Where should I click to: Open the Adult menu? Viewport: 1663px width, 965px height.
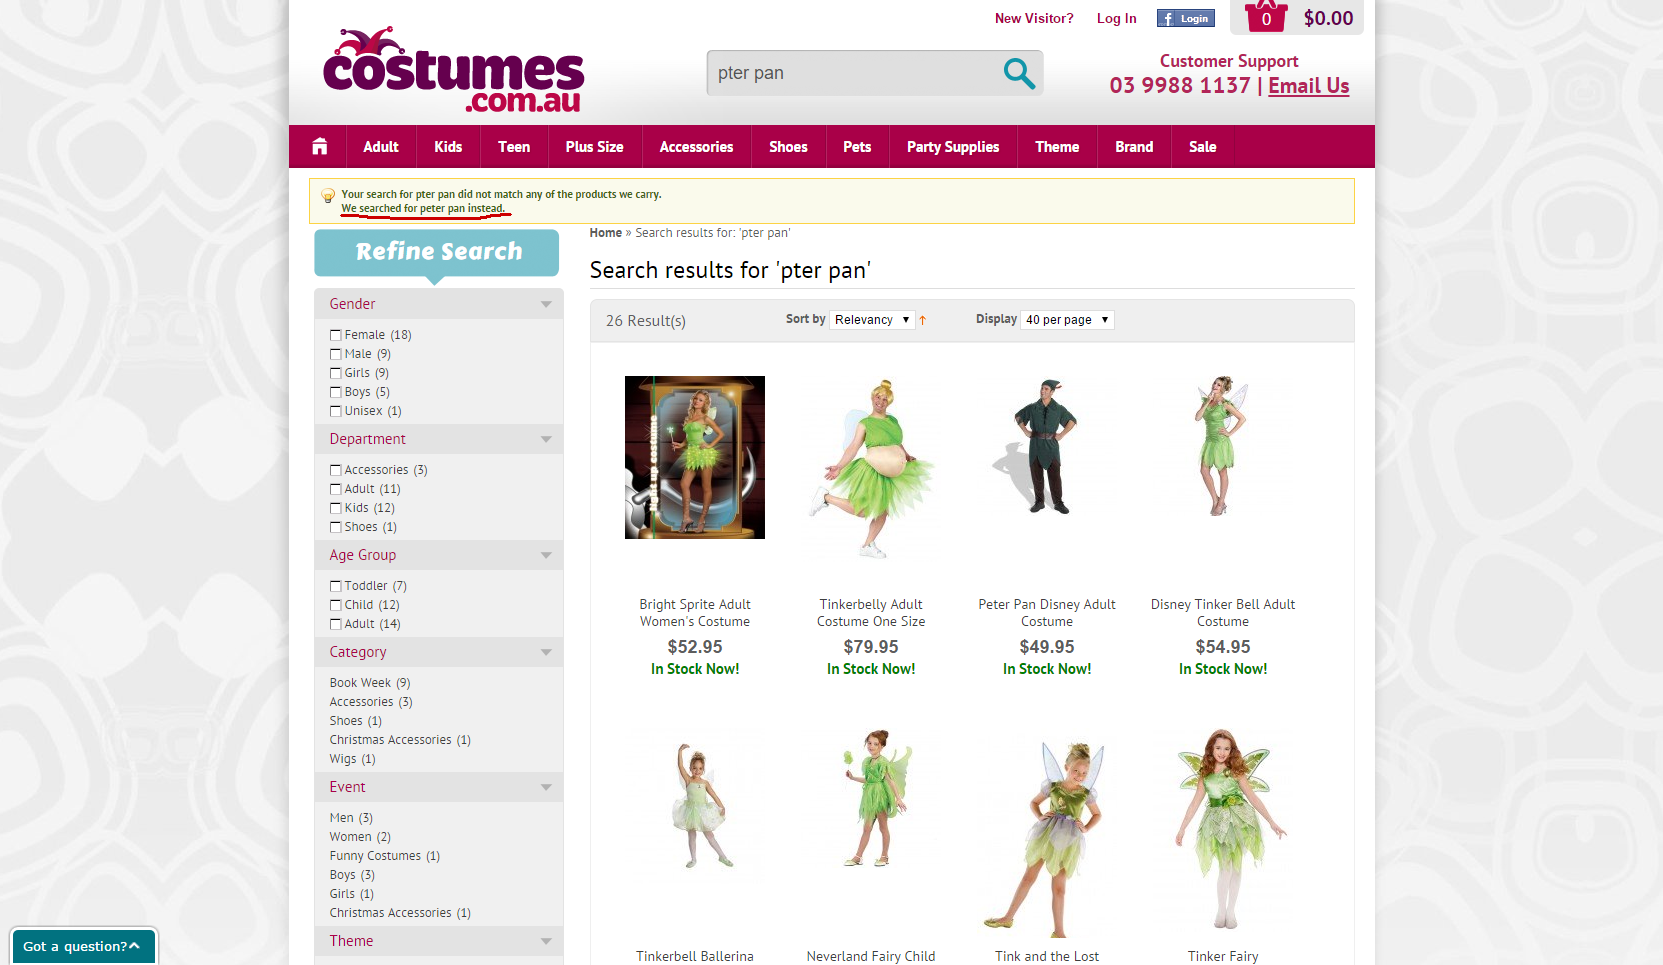[x=381, y=147]
